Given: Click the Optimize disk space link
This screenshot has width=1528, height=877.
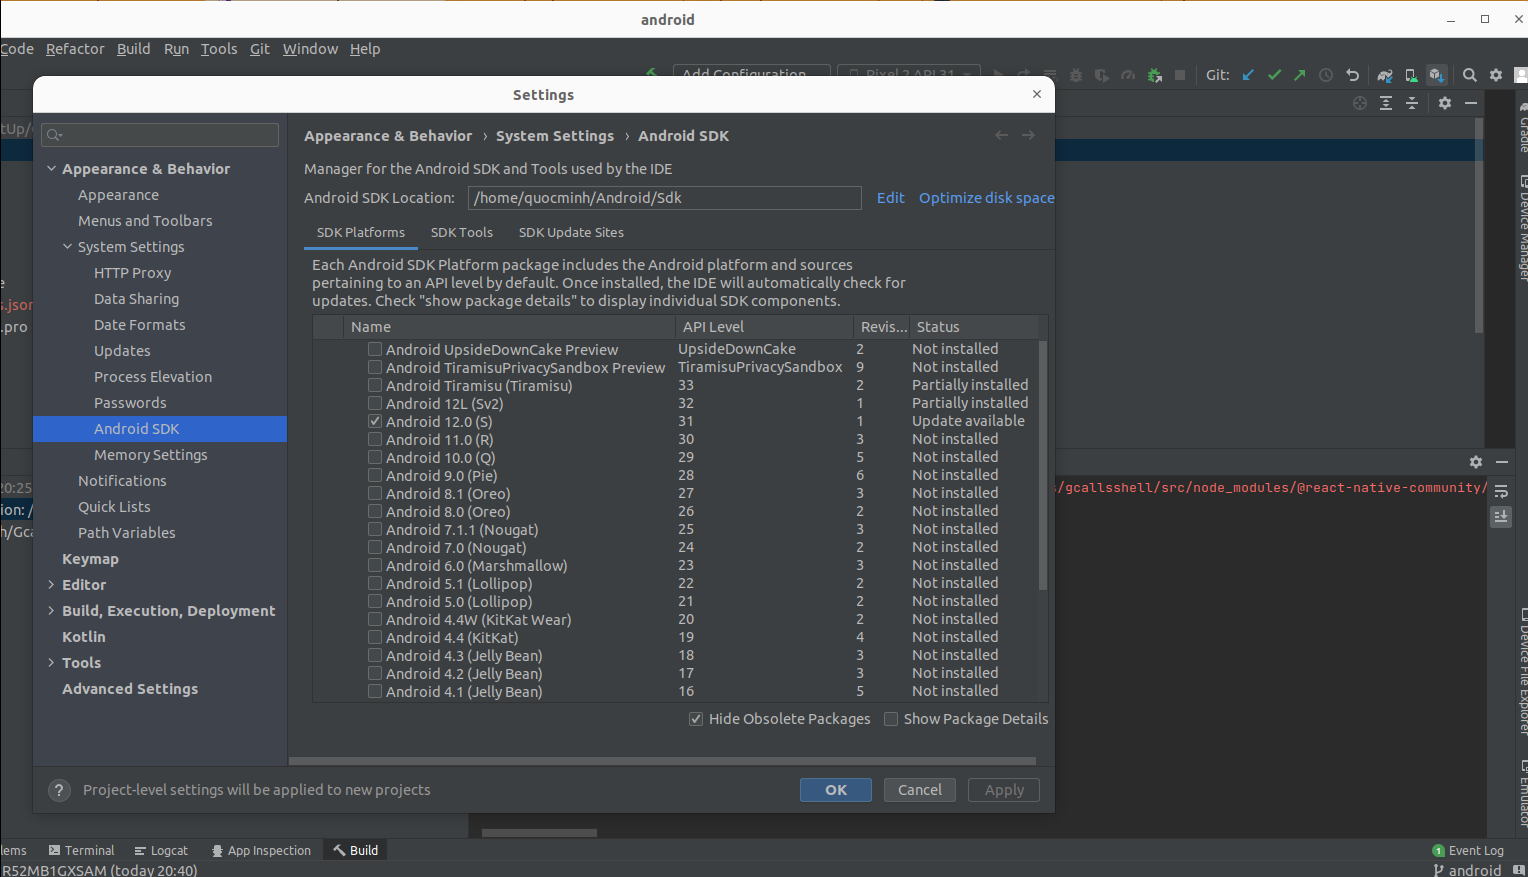Looking at the screenshot, I should [x=986, y=198].
